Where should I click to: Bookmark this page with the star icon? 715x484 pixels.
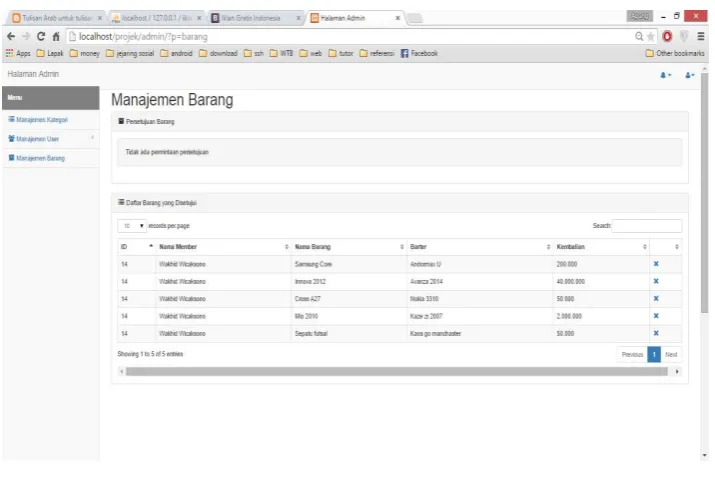(651, 36)
